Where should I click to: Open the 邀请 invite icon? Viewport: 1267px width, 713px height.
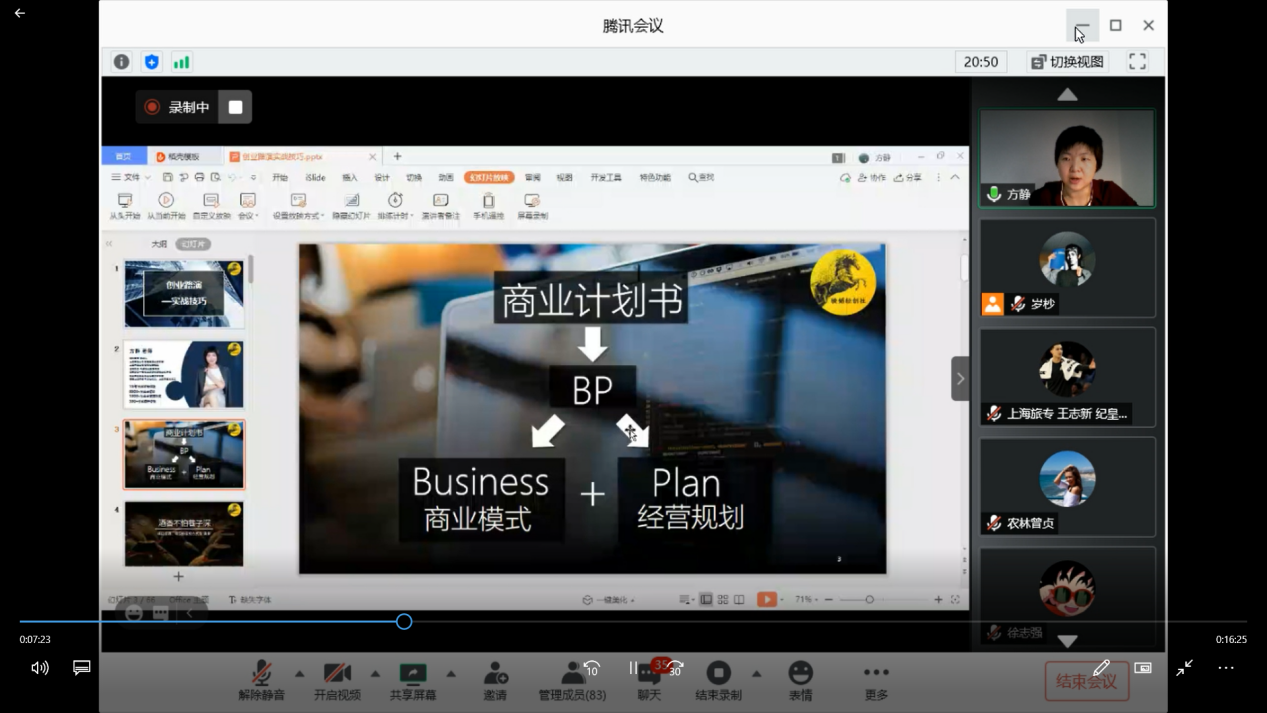495,673
